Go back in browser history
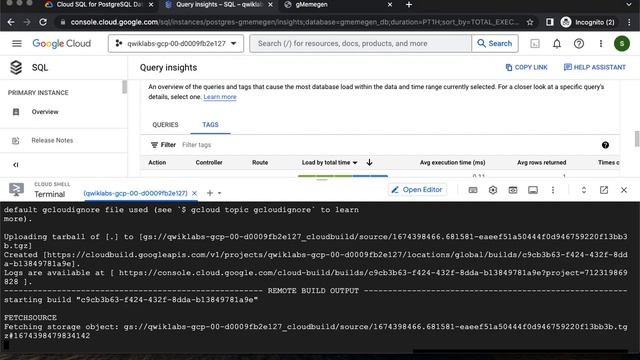The height and width of the screenshot is (360, 640). pos(11,22)
